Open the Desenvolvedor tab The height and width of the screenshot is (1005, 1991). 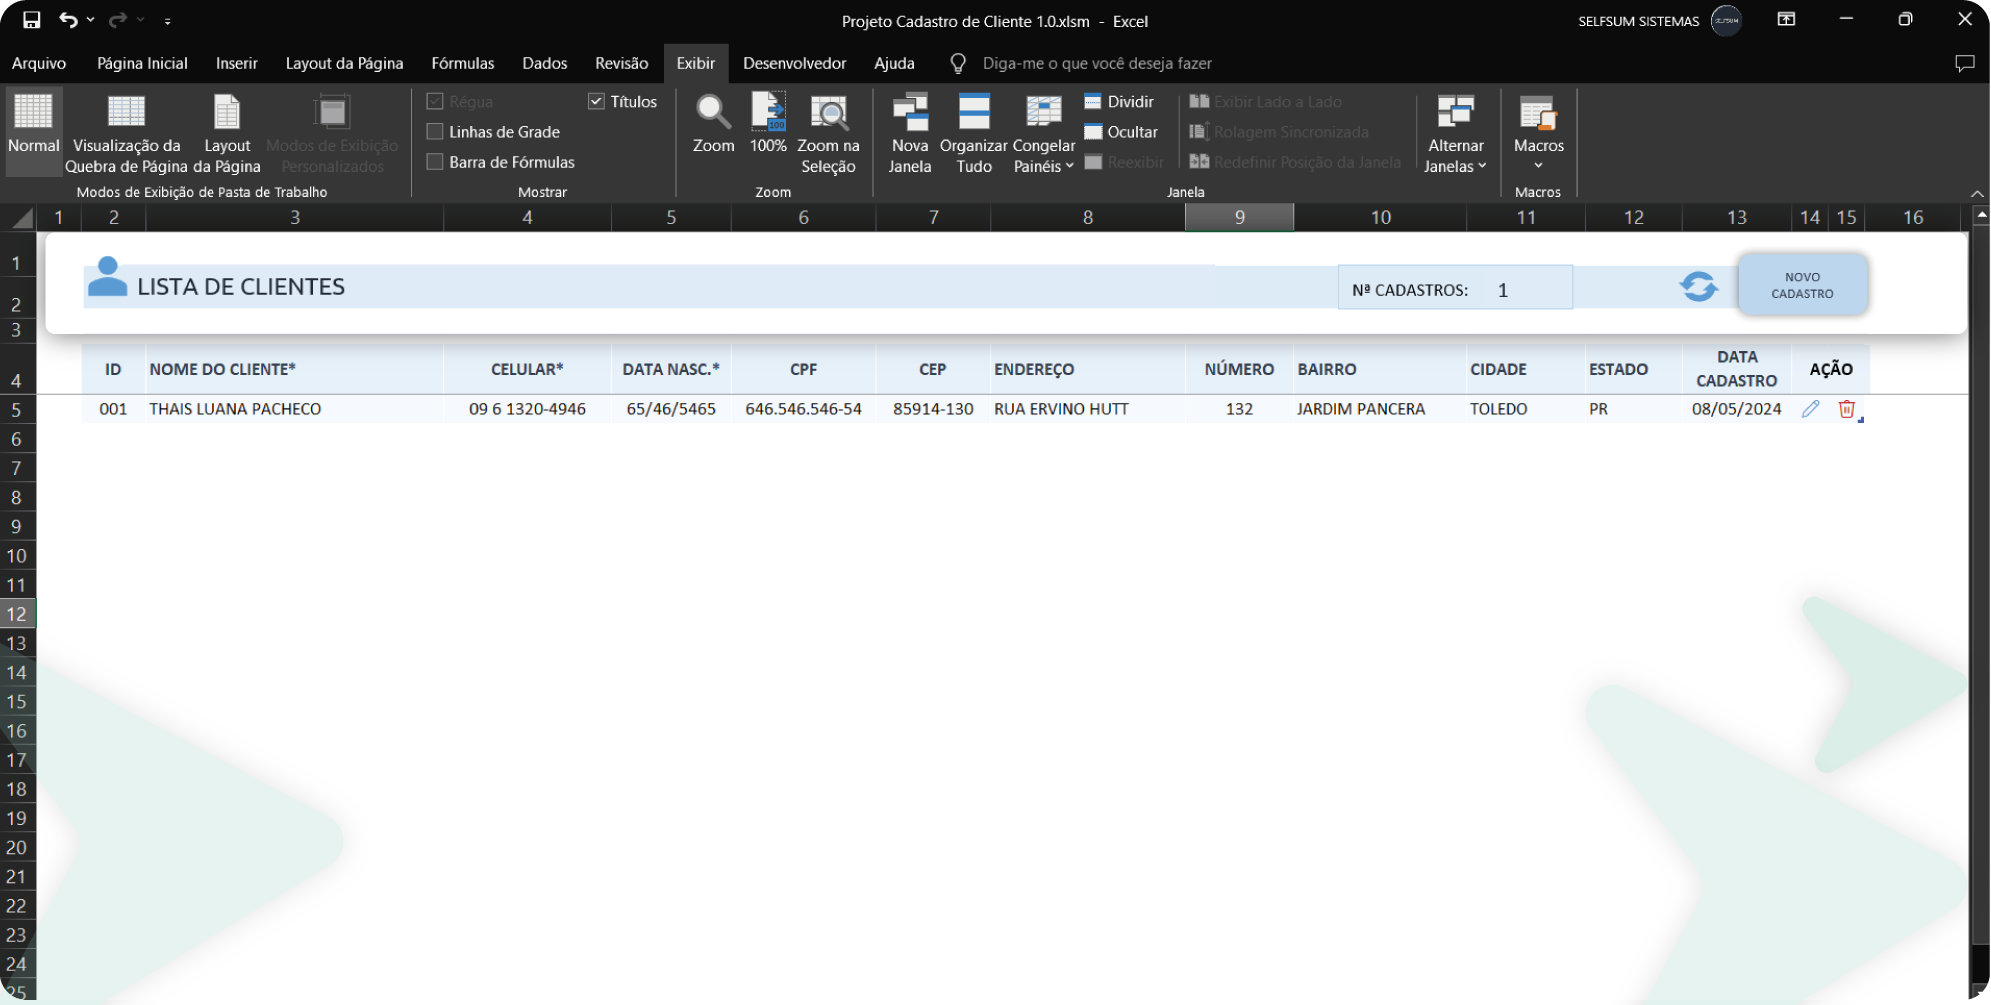point(794,63)
